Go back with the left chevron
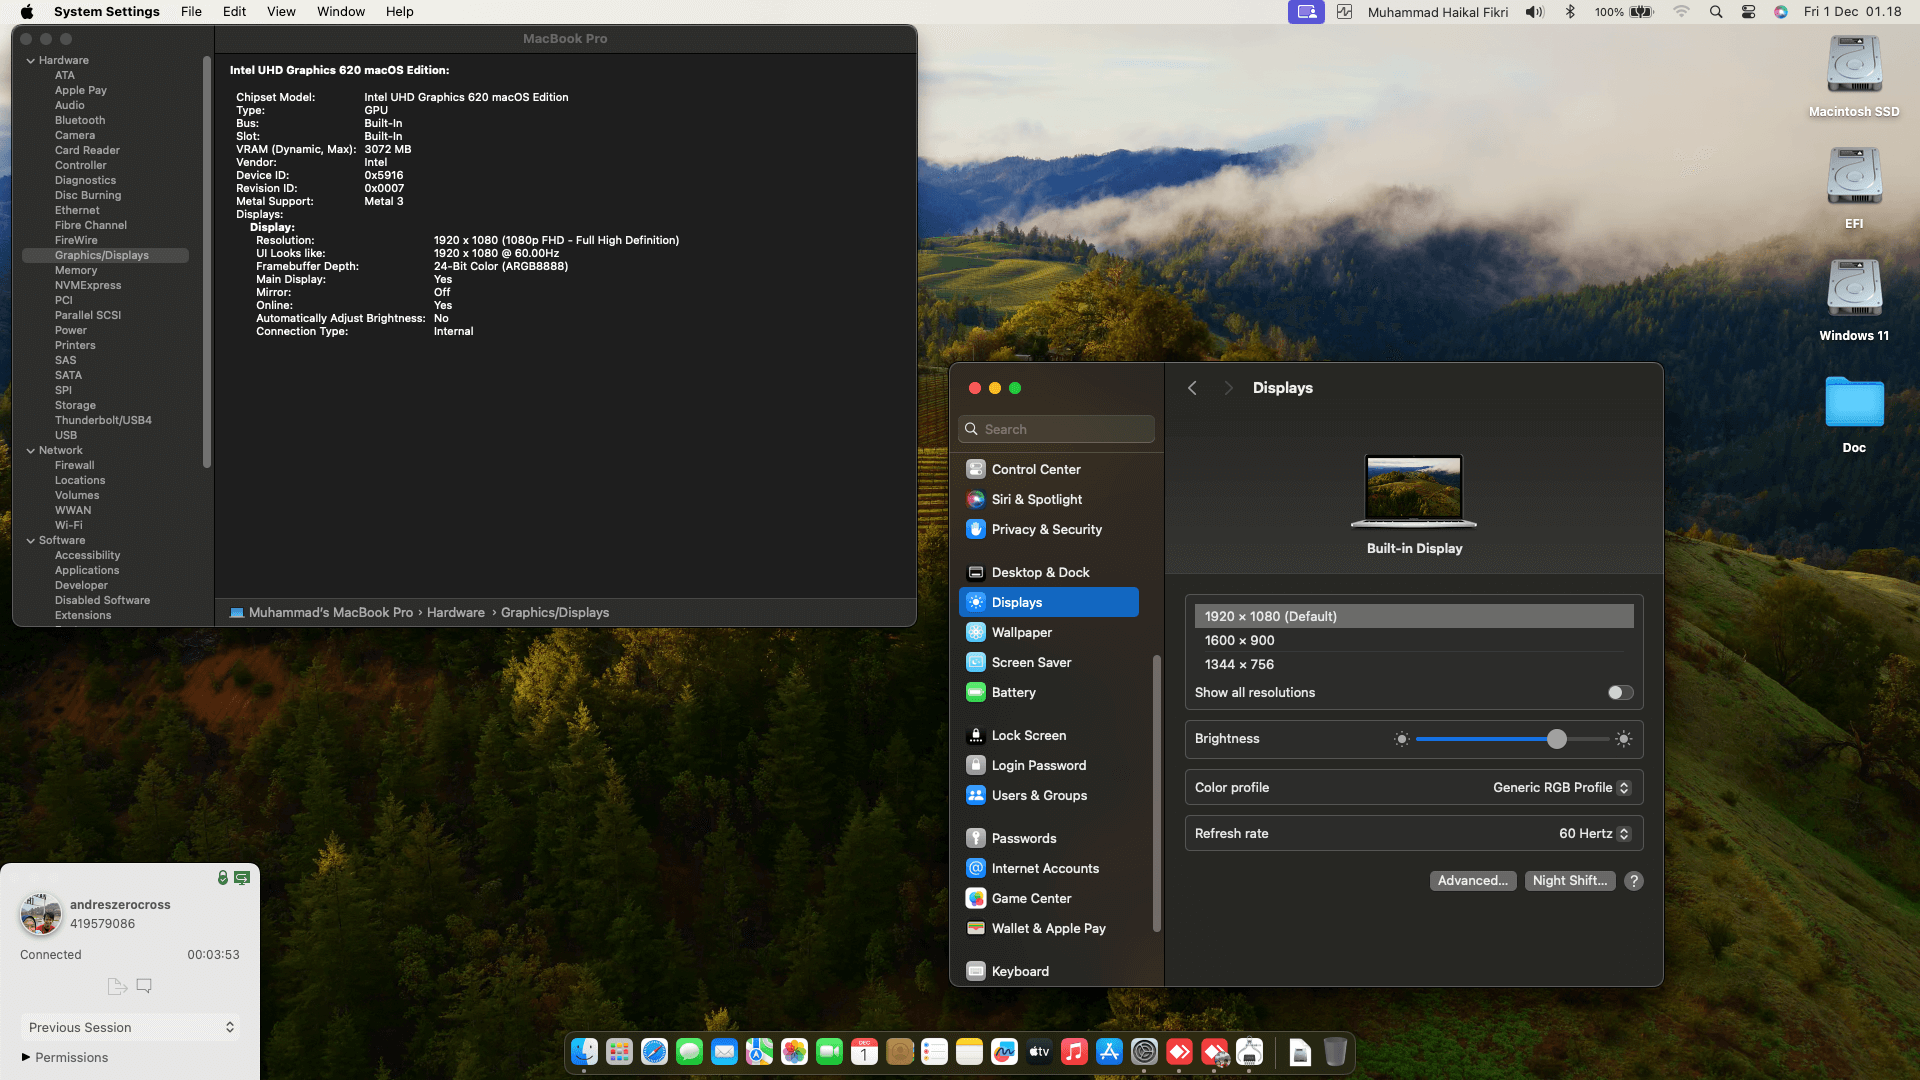The width and height of the screenshot is (1920, 1080). [1192, 388]
